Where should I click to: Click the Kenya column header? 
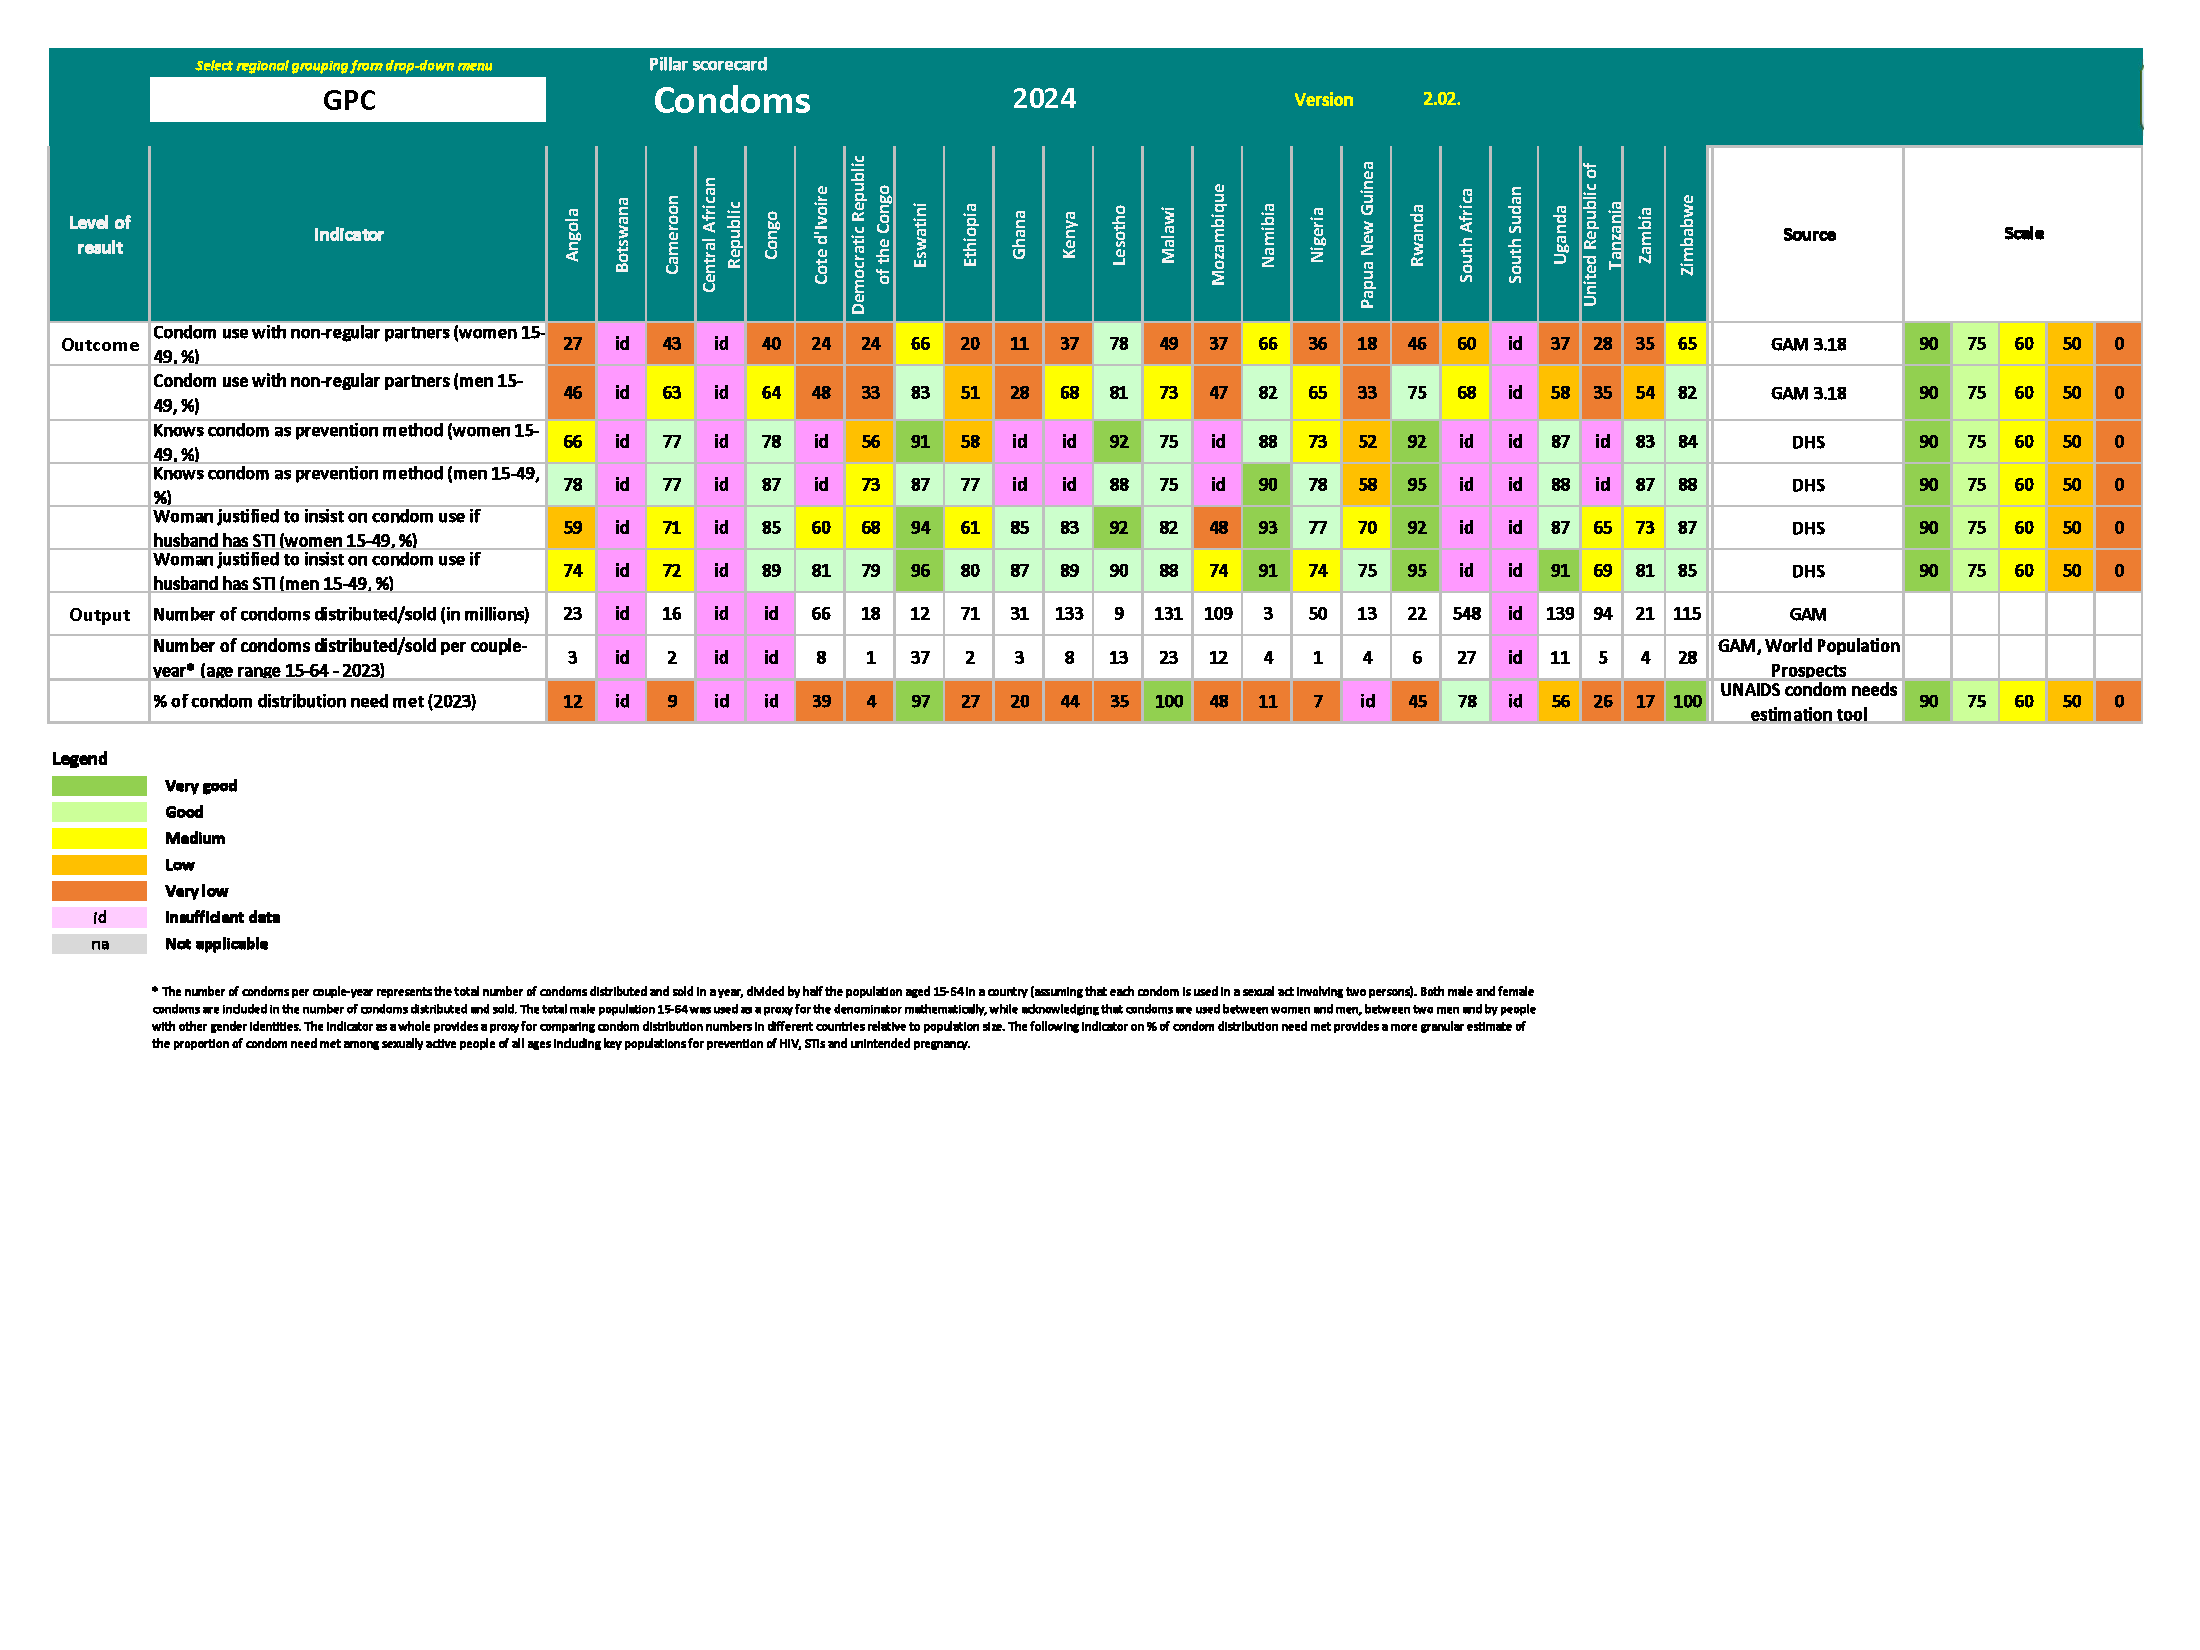coord(1069,234)
